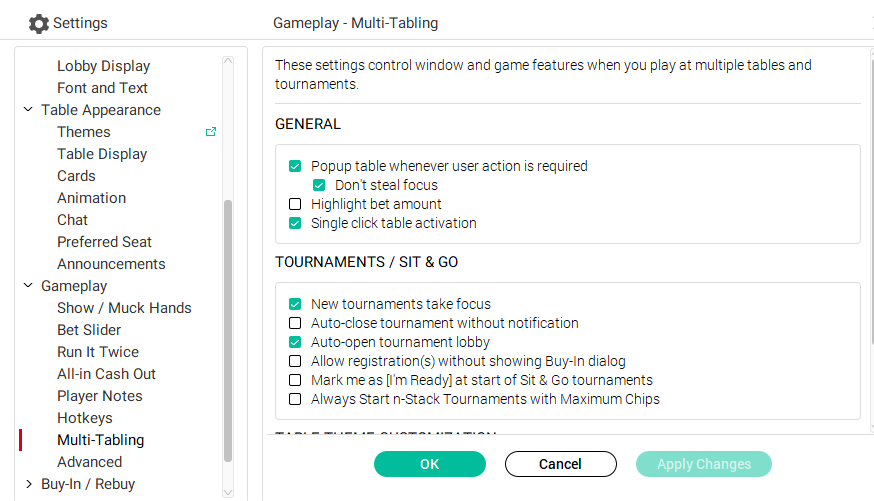
Task: Open the Lobby Display settings
Action: [103, 66]
